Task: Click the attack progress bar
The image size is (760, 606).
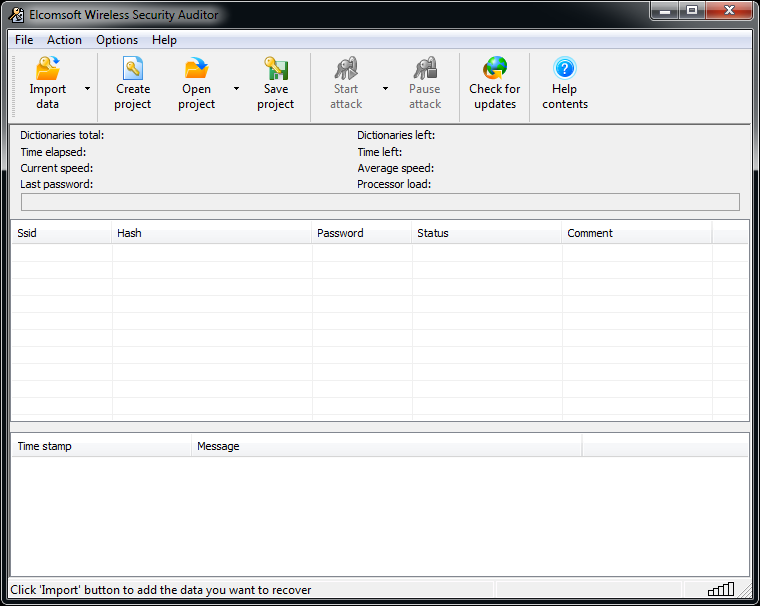Action: pos(380,202)
